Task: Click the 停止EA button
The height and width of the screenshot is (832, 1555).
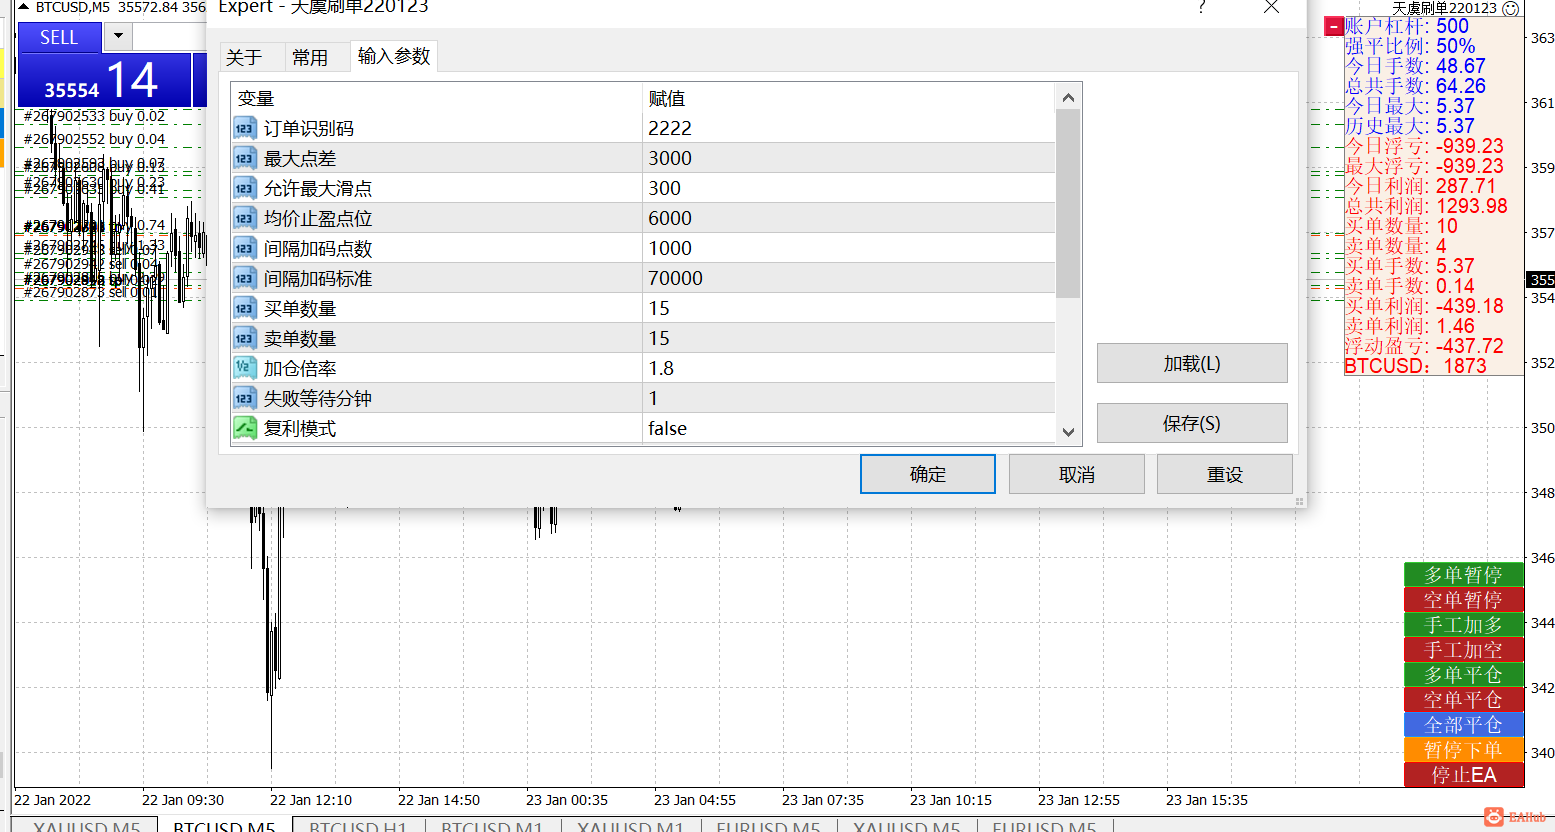Action: coord(1463,775)
